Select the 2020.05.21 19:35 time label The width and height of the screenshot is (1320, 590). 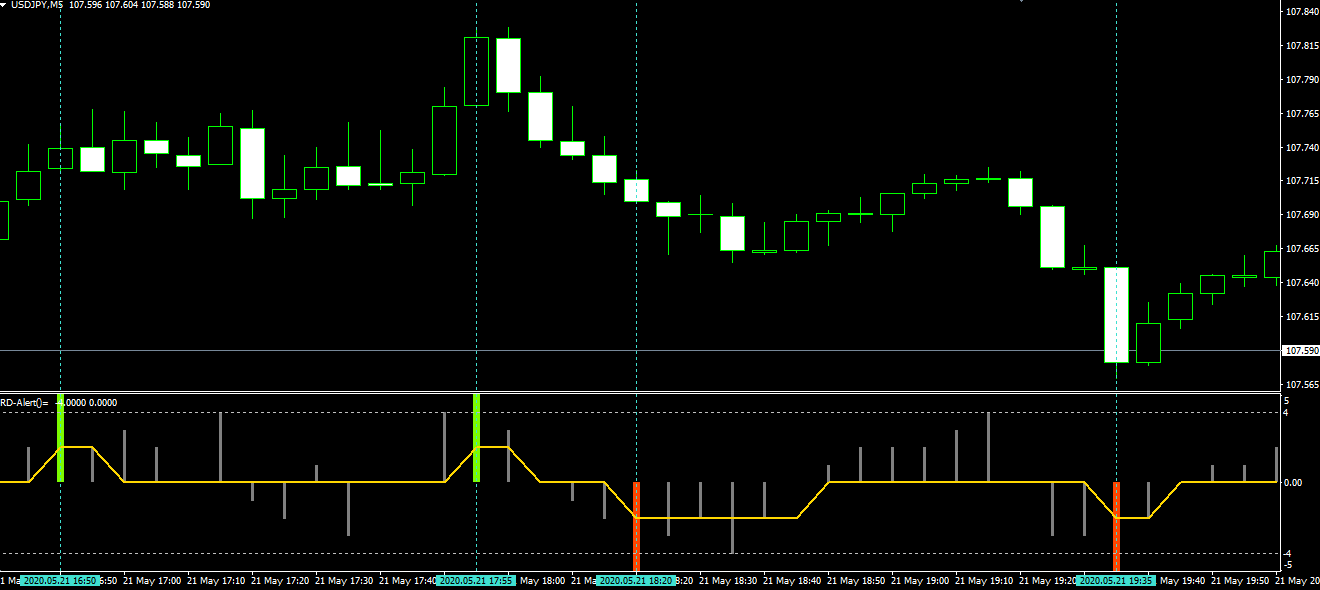1116,580
